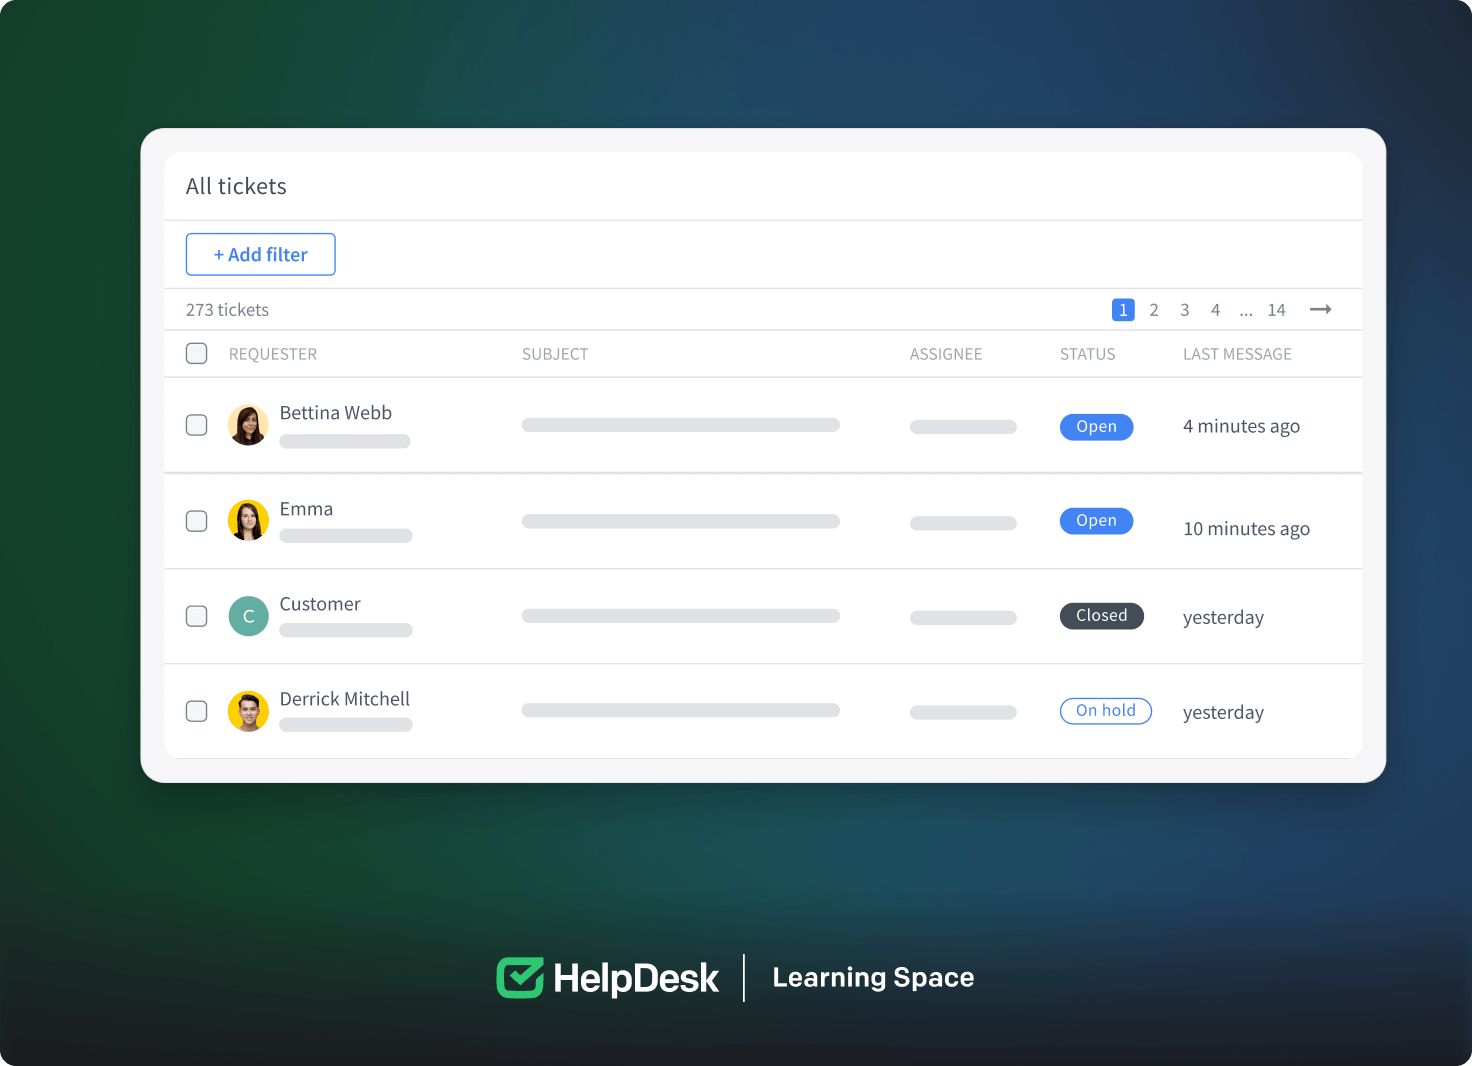Viewport: 1472px width, 1066px height.
Task: Click Derrick Mitchell's avatar
Action: point(248,711)
